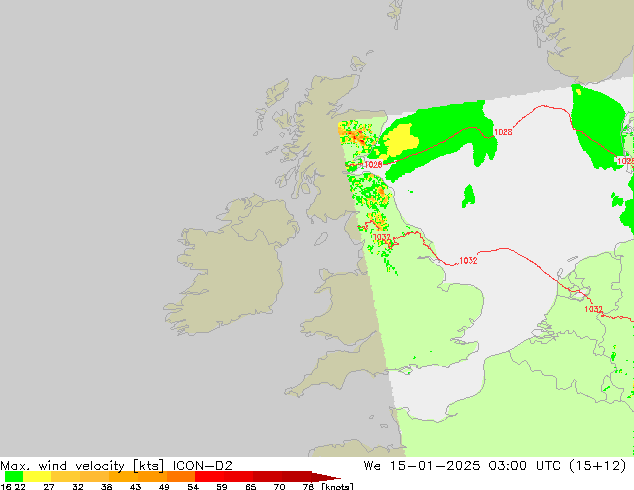Click the '1028' isobar label over the open North Sea
Viewport: 634px width, 490px height.
503,132
